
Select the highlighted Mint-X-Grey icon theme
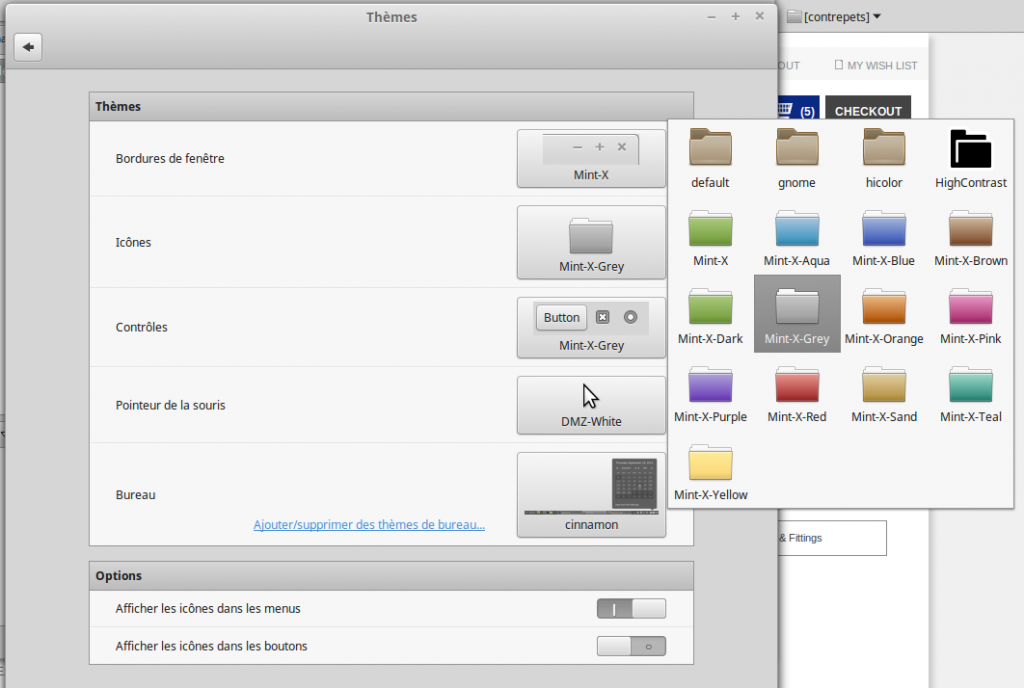click(797, 314)
